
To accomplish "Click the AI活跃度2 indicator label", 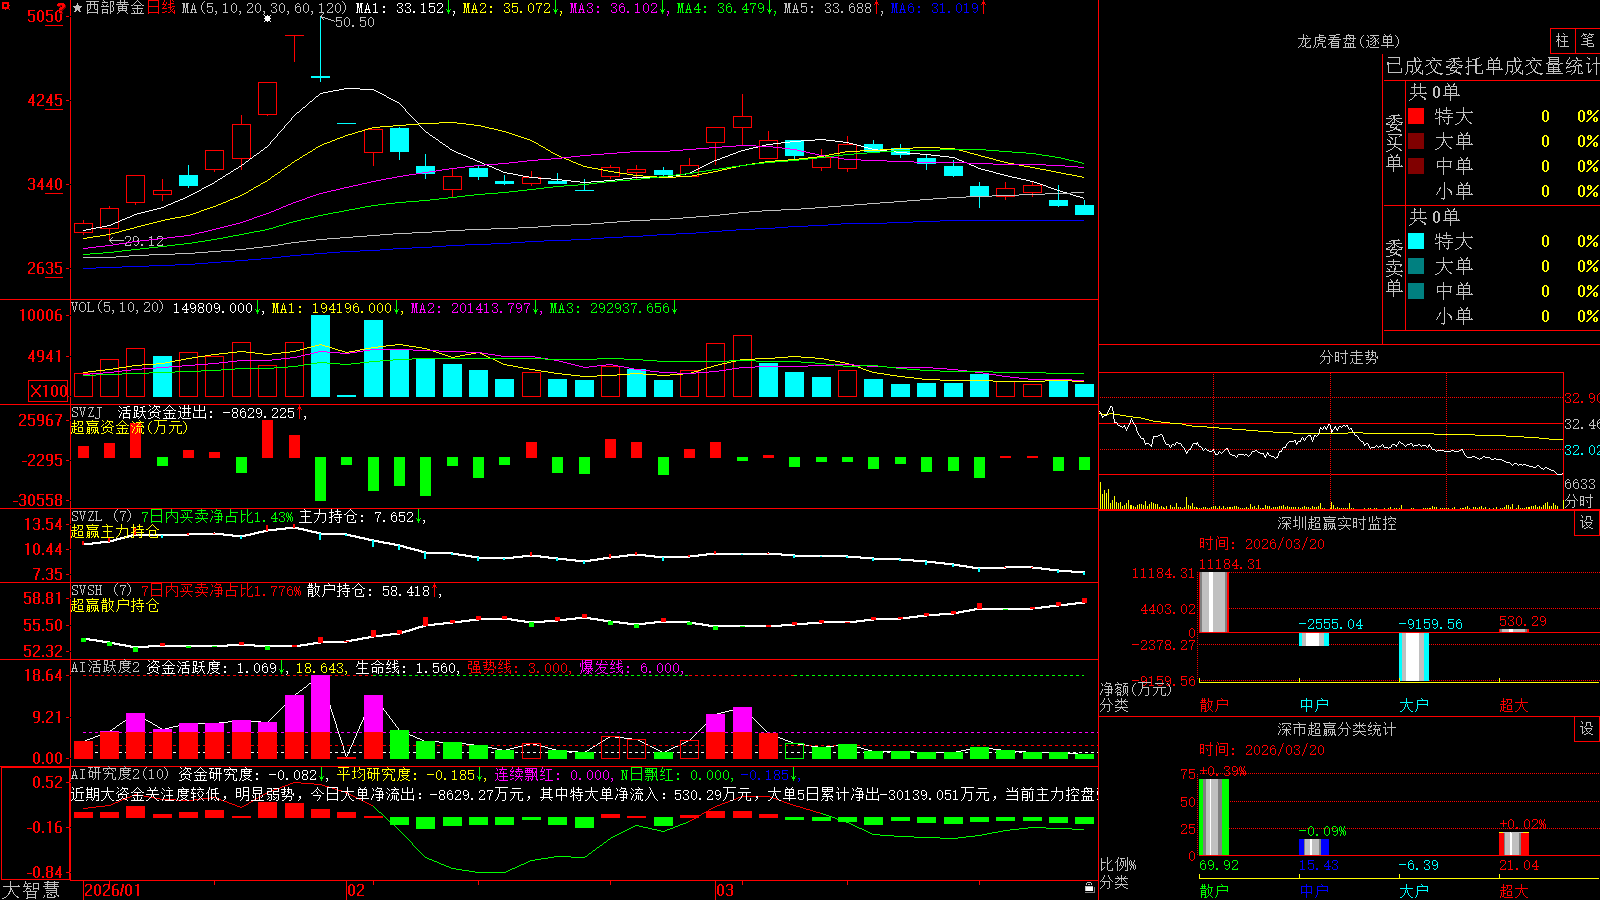I will click(106, 667).
